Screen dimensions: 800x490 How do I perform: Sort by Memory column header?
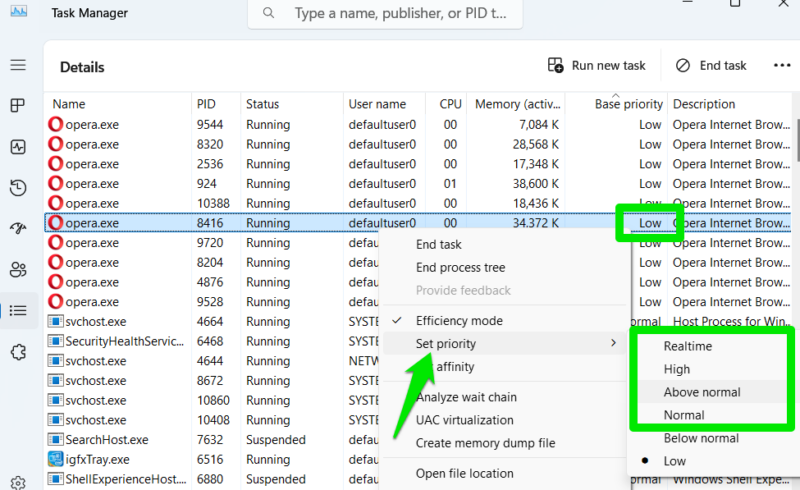pyautogui.click(x=517, y=104)
